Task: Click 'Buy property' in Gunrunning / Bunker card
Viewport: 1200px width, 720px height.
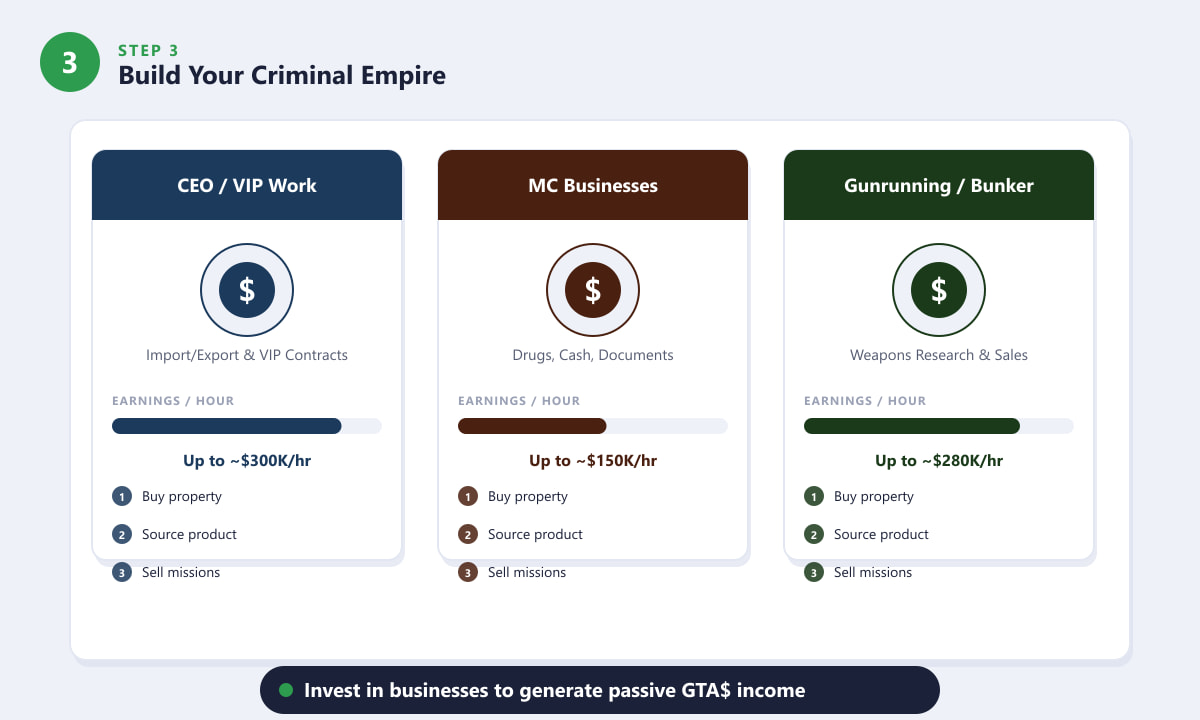Action: [874, 497]
